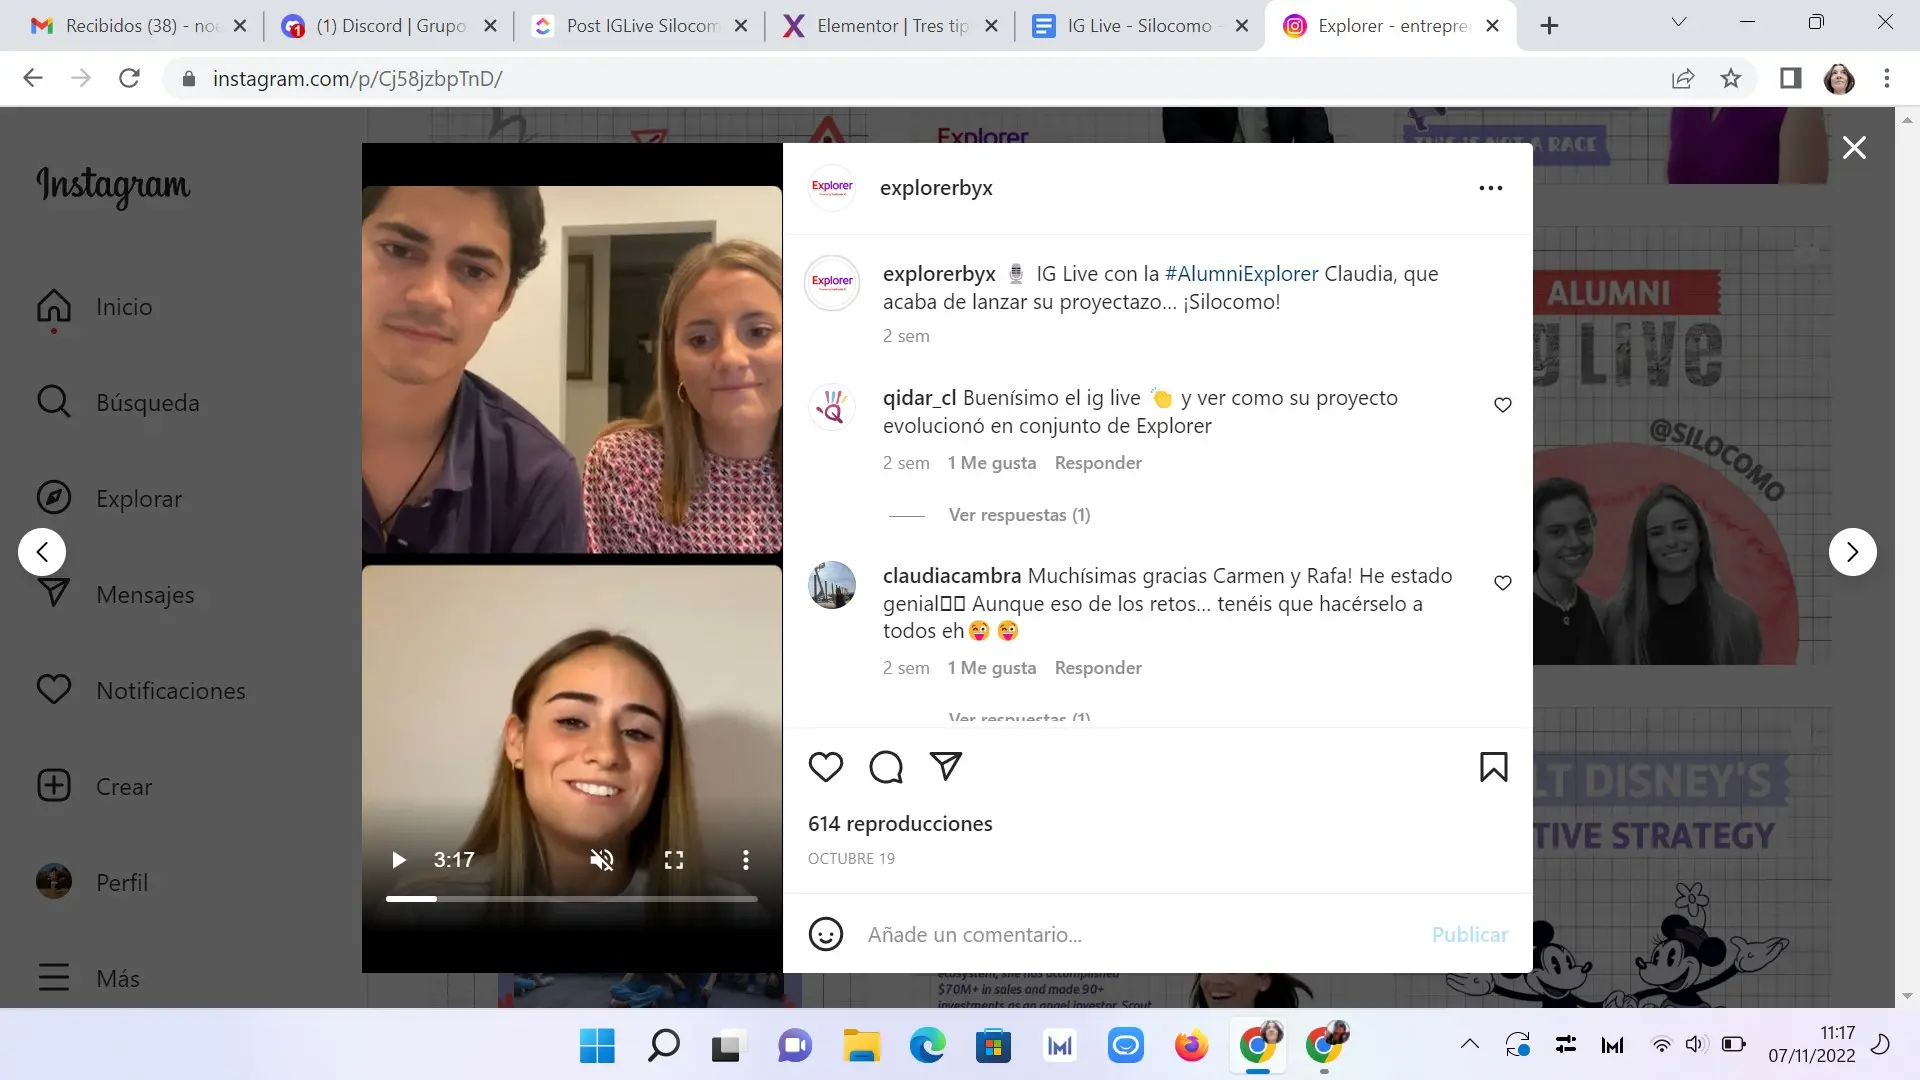Open the tab search dropdown
The height and width of the screenshot is (1080, 1920).
(1679, 23)
